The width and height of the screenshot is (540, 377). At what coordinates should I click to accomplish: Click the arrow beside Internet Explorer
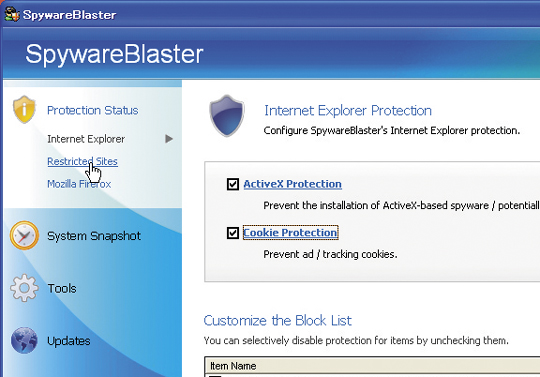(169, 139)
